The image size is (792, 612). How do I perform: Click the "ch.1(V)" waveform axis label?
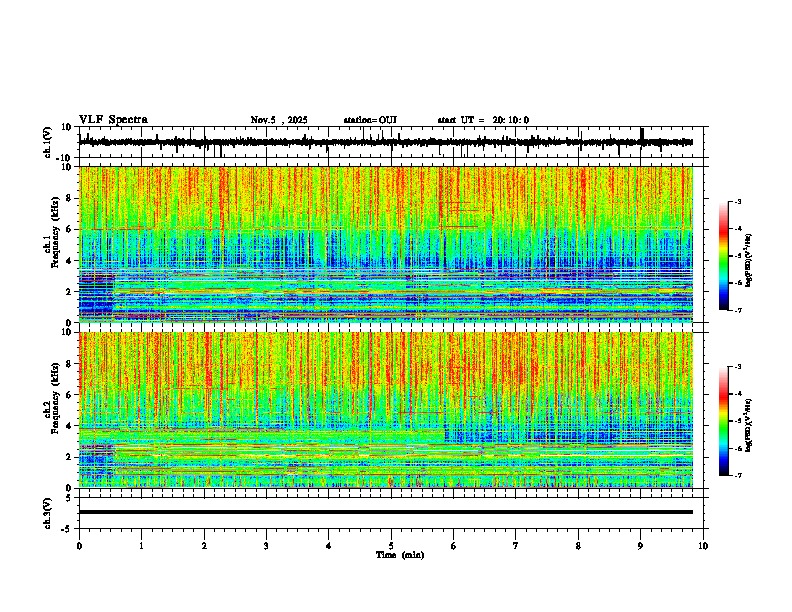coord(48,142)
